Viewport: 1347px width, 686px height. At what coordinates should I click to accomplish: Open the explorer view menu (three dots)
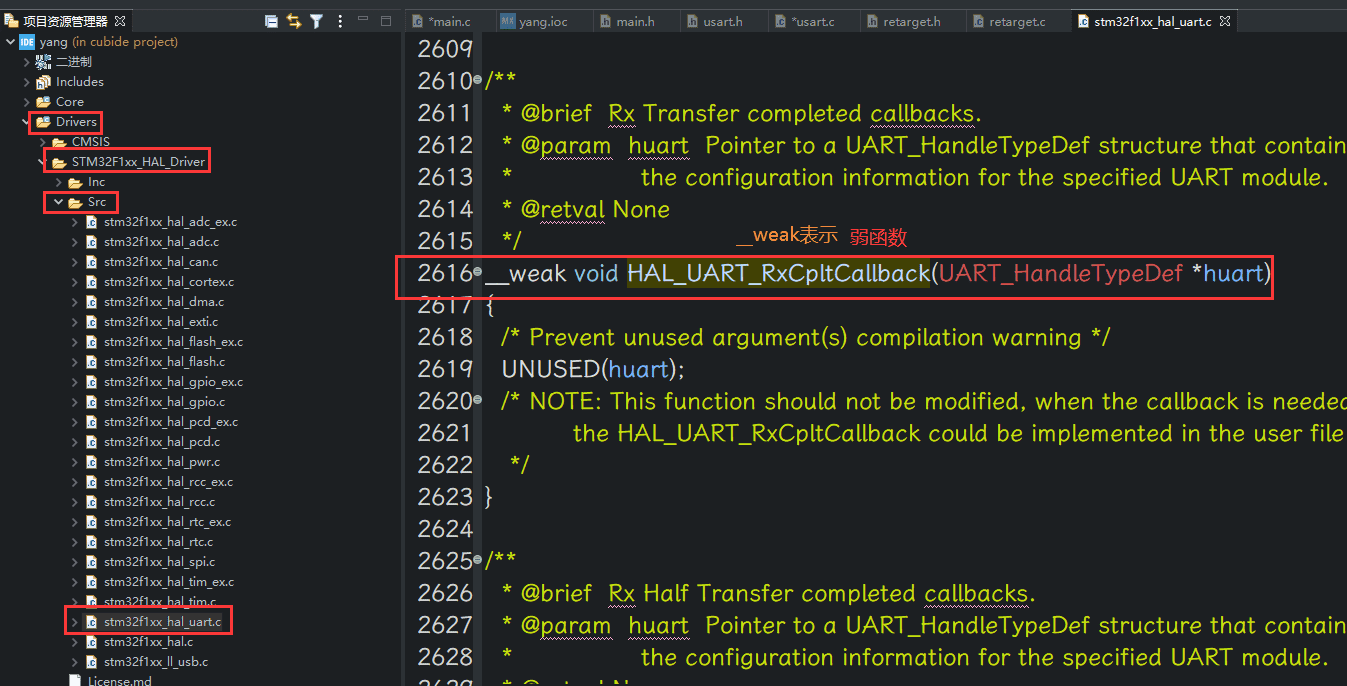tap(340, 21)
